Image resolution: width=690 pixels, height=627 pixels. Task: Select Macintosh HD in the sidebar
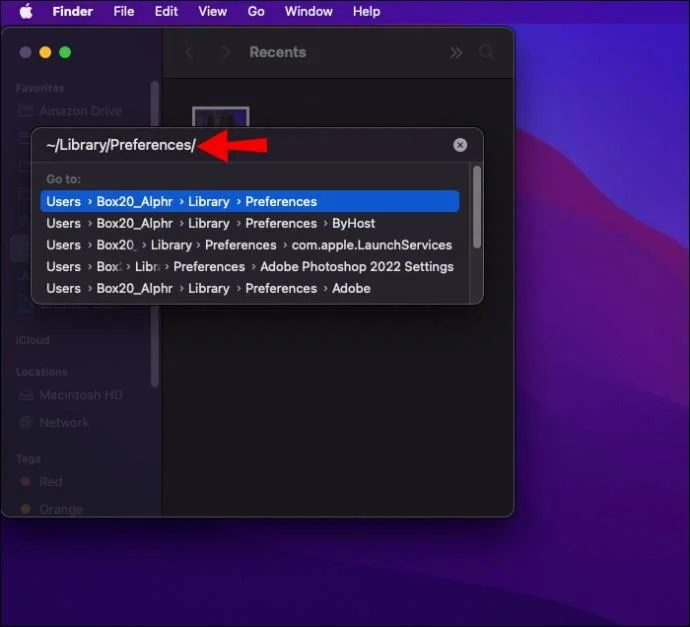(70, 395)
